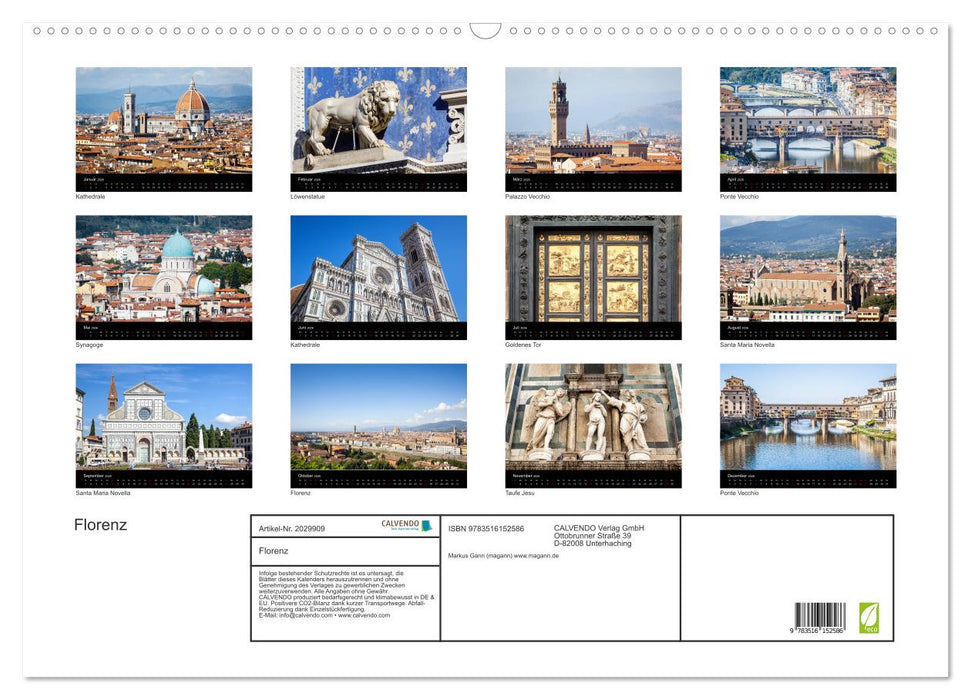
Task: Click the Löwenstatue February thumbnail
Action: [378, 128]
